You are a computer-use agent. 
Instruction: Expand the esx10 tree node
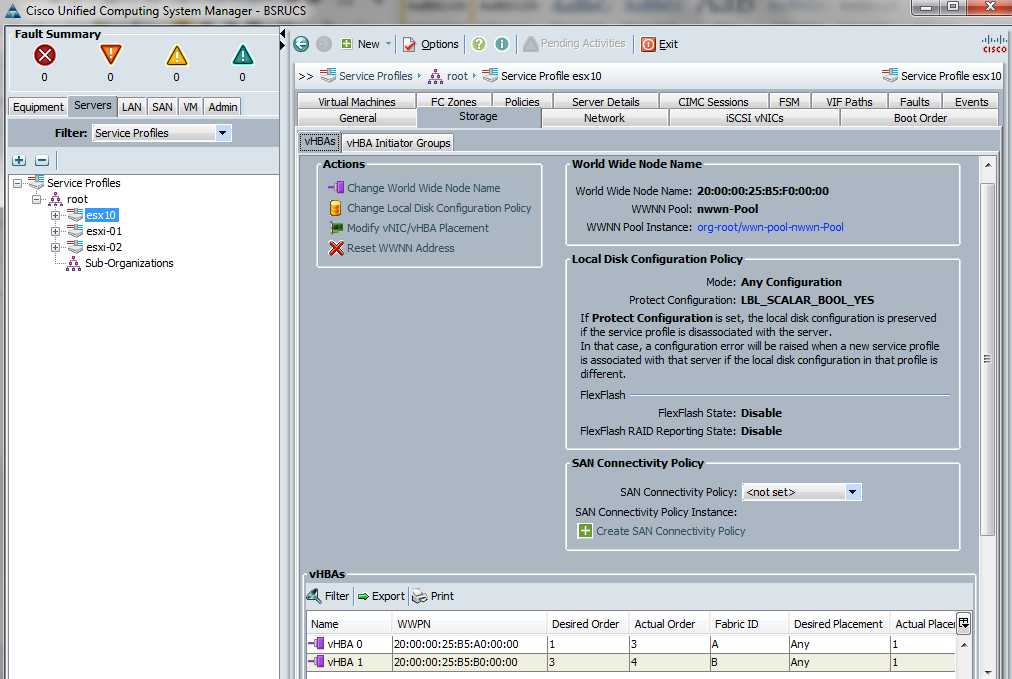click(x=56, y=216)
